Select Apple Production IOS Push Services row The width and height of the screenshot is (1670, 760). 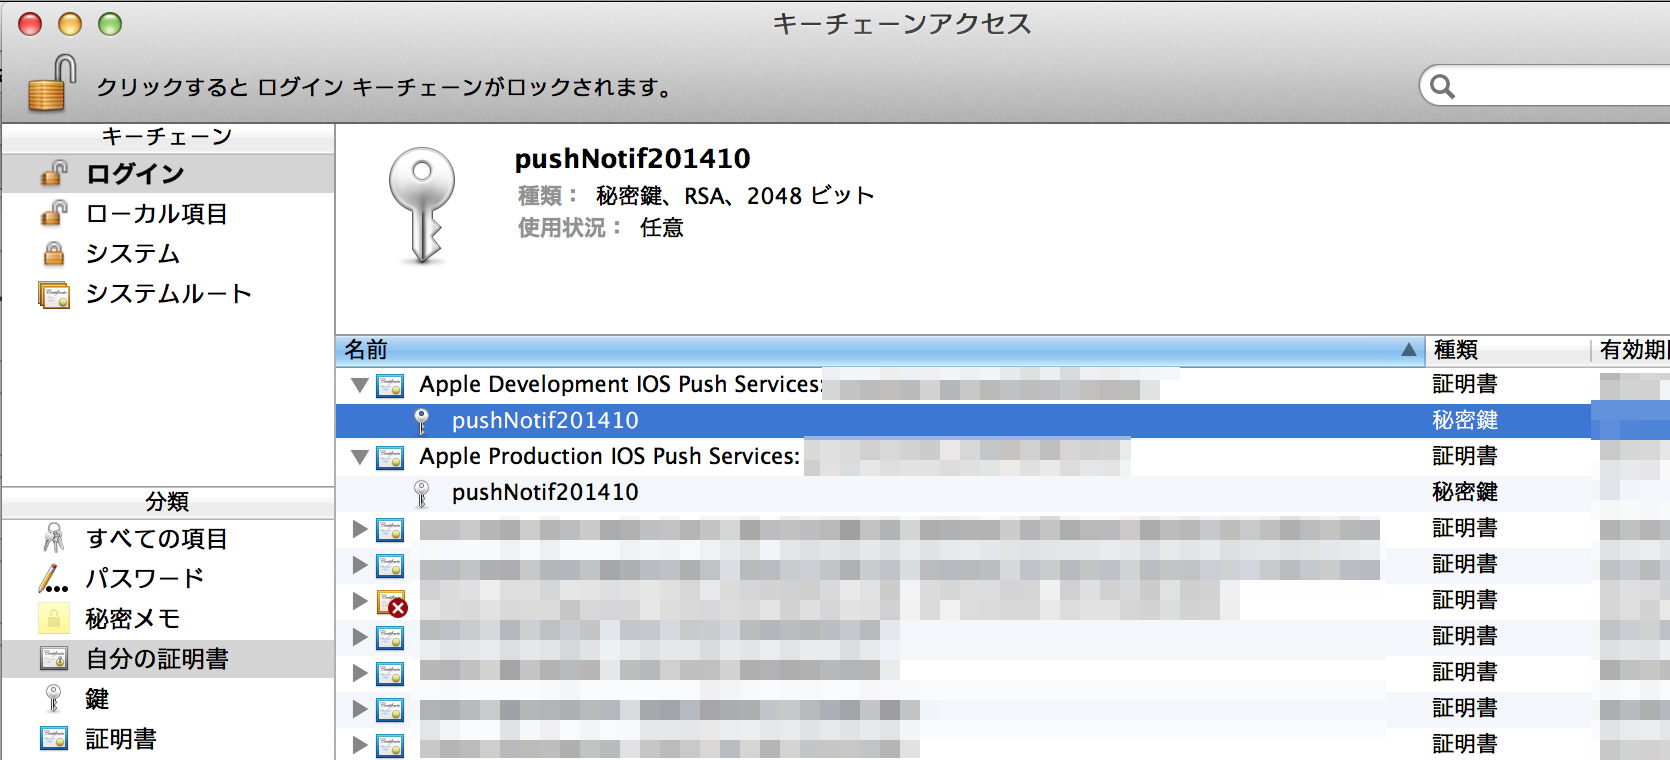[x=1003, y=457]
